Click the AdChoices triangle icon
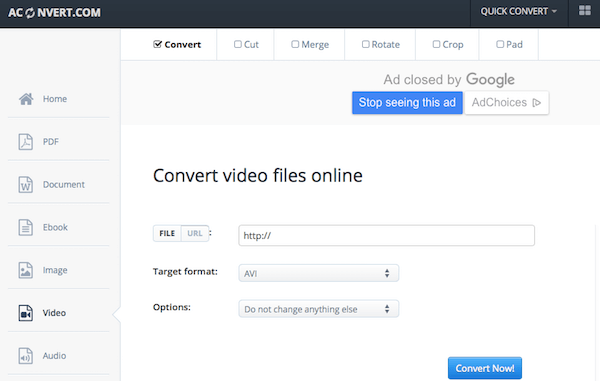The image size is (600, 381). coord(536,103)
